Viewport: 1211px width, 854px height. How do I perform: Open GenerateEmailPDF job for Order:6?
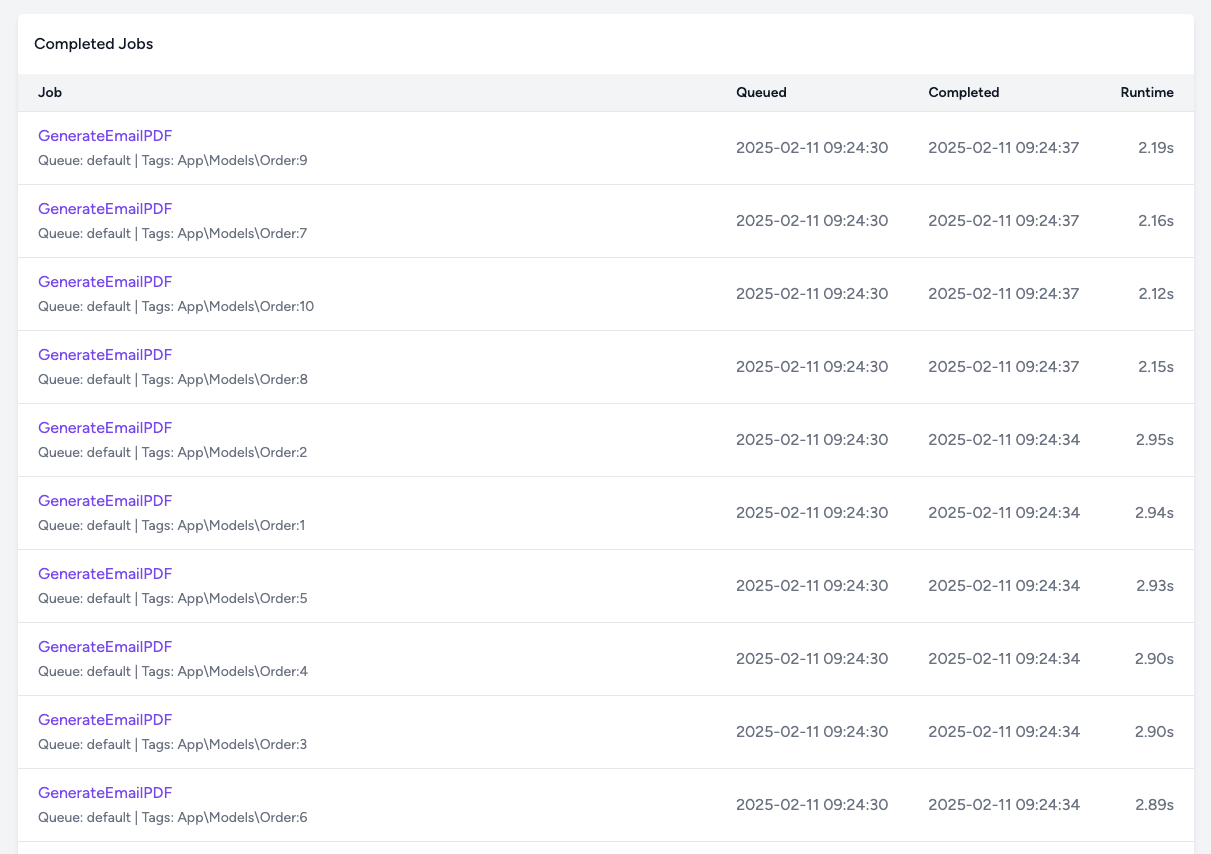pyautogui.click(x=105, y=793)
